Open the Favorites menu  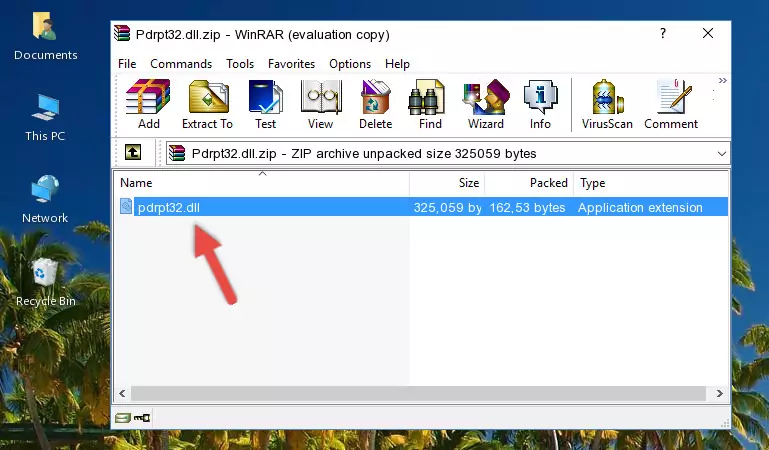pos(291,64)
